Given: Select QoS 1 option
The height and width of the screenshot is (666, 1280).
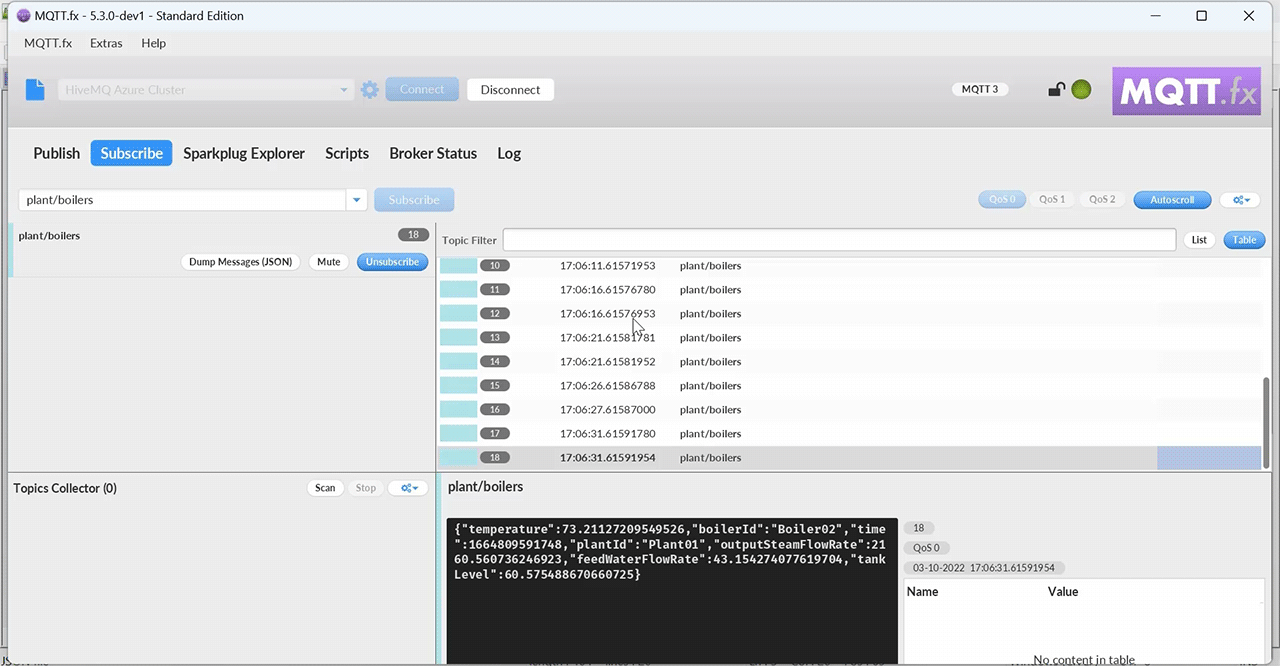Looking at the screenshot, I should click(1052, 199).
